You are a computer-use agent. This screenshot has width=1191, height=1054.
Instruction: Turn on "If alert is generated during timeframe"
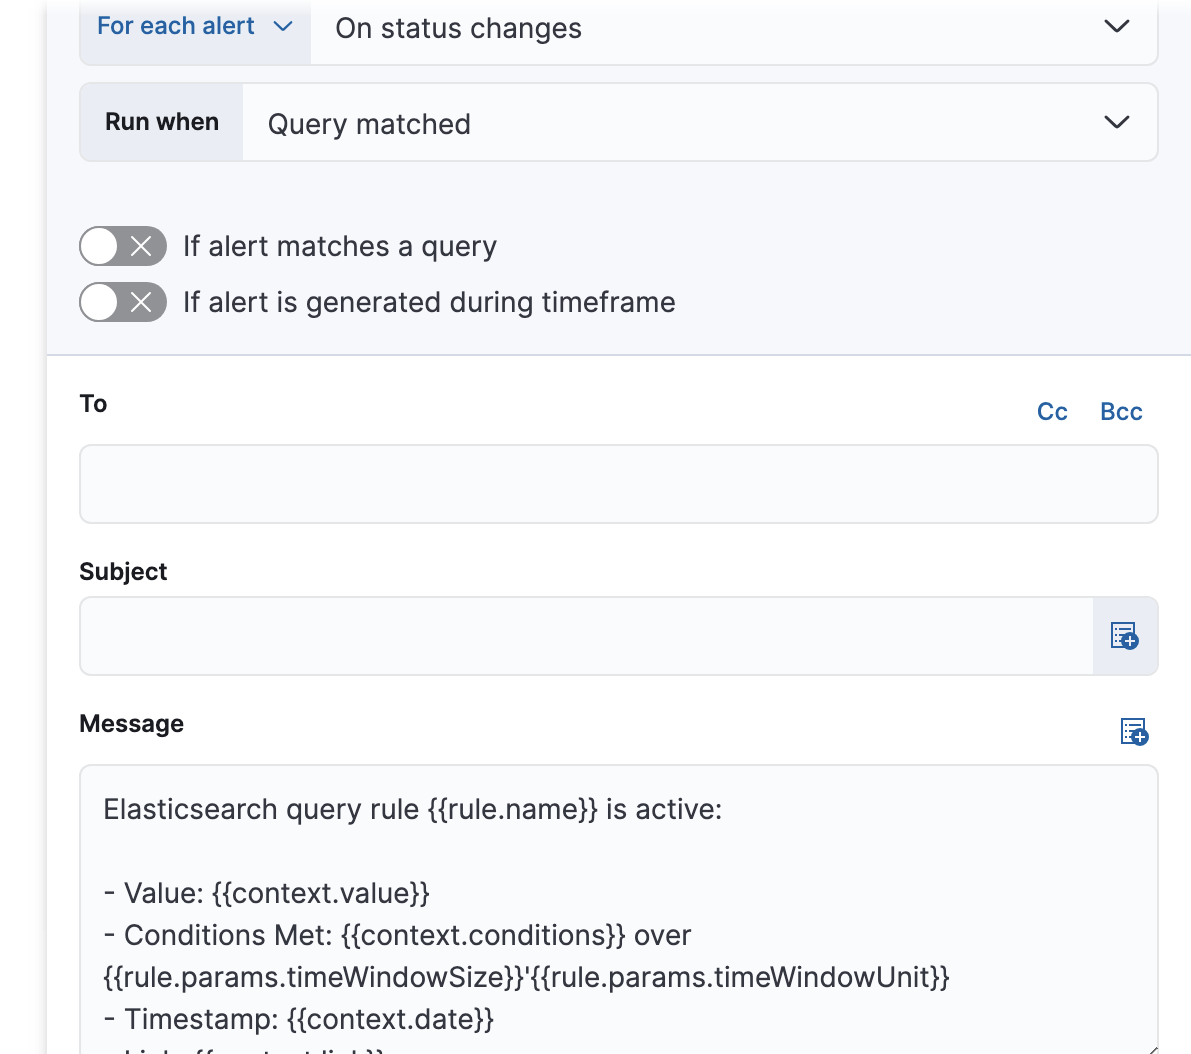click(x=122, y=302)
